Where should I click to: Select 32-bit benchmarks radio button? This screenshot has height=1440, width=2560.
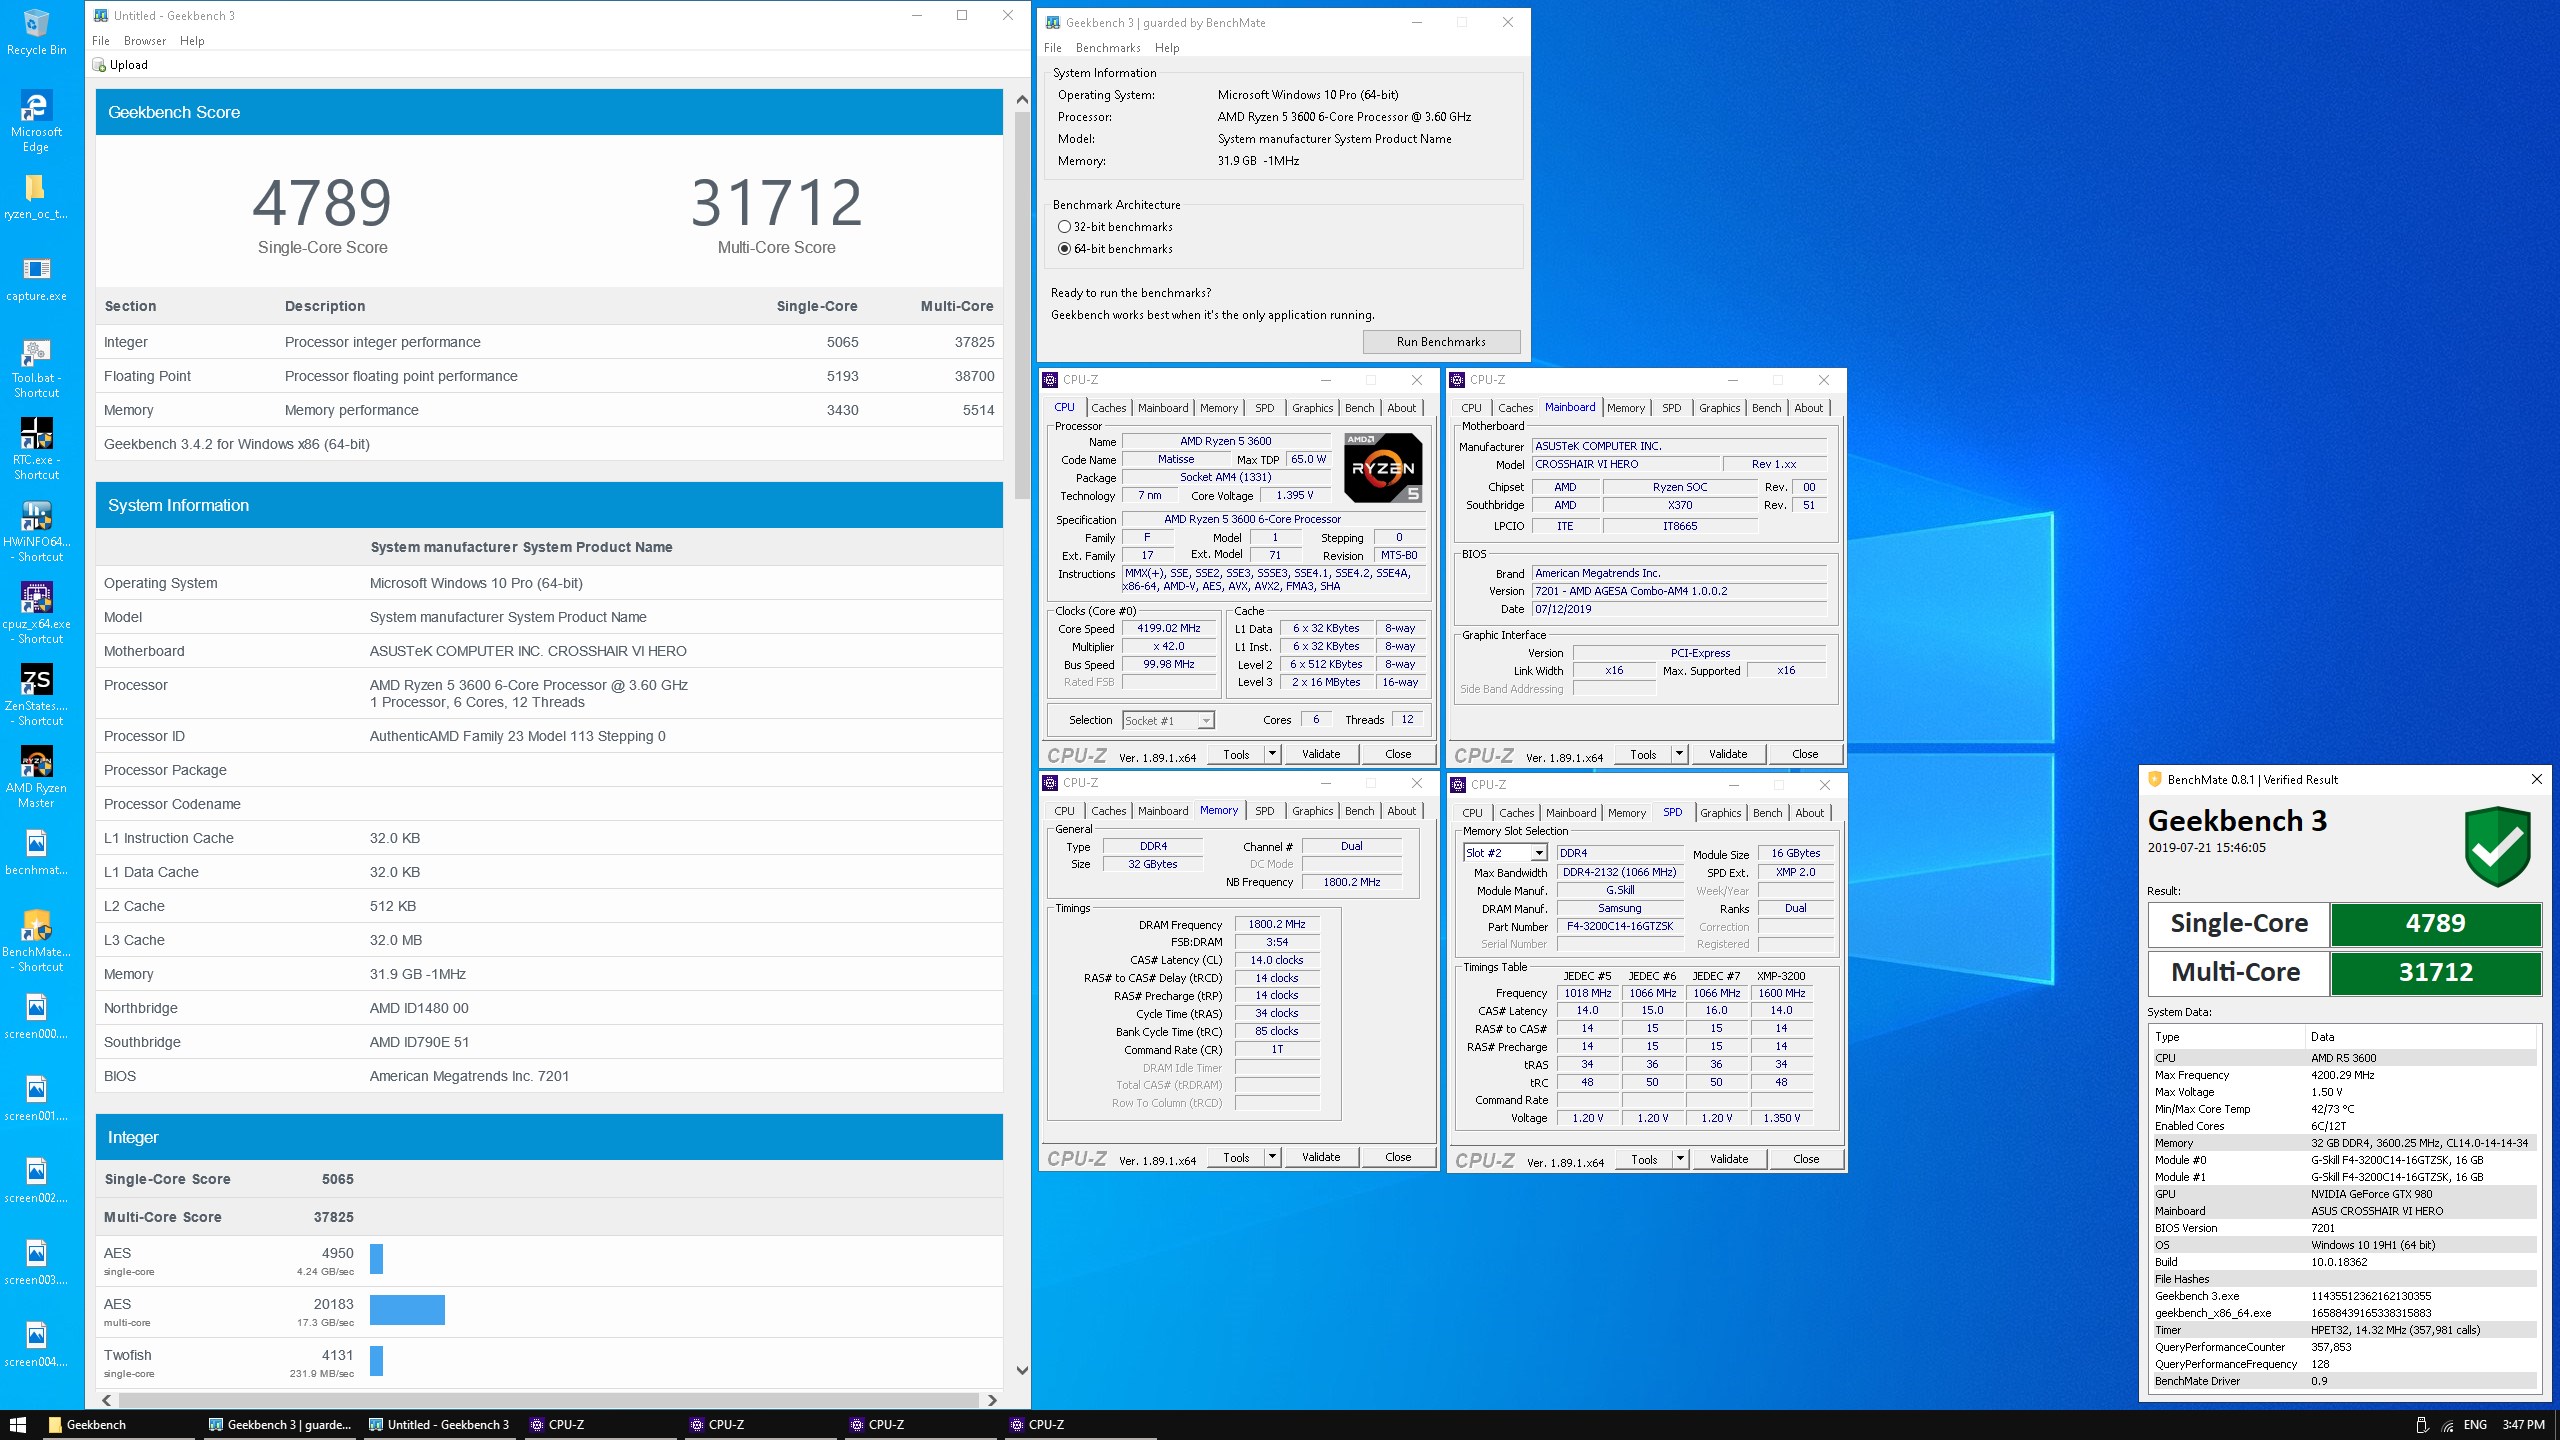[1064, 227]
